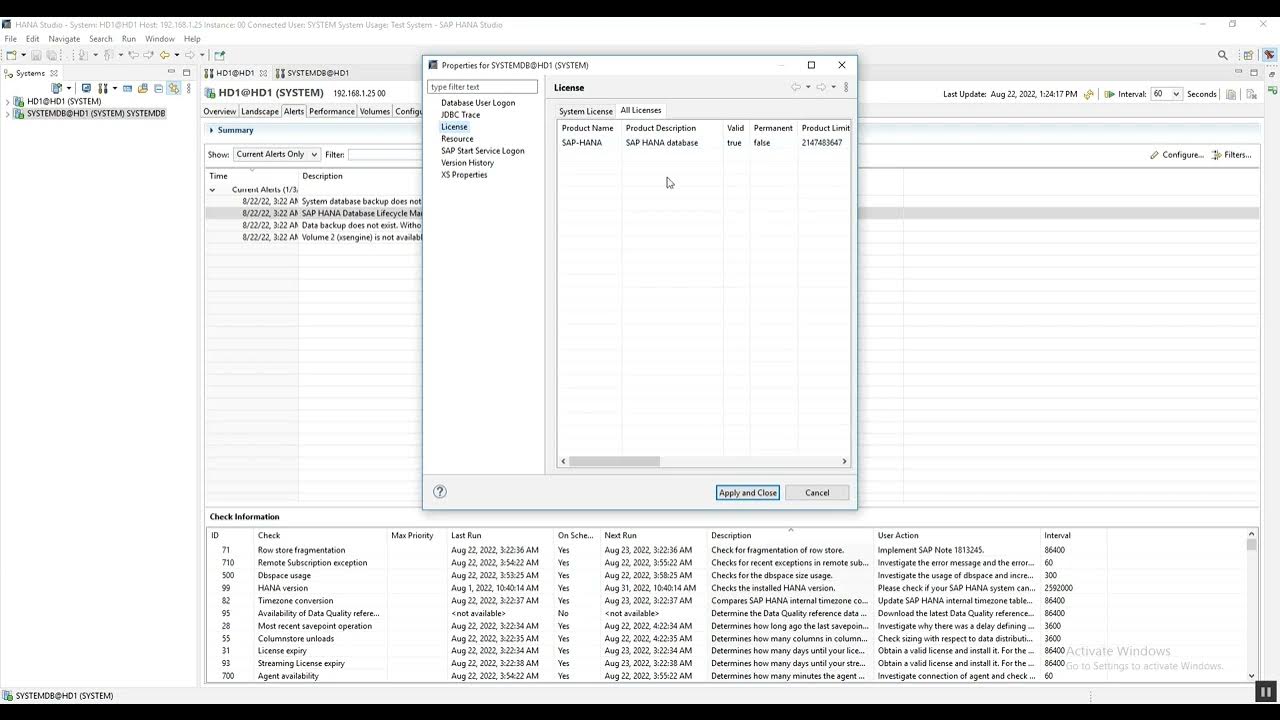
Task: Switch to the All Licenses tab
Action: [641, 110]
